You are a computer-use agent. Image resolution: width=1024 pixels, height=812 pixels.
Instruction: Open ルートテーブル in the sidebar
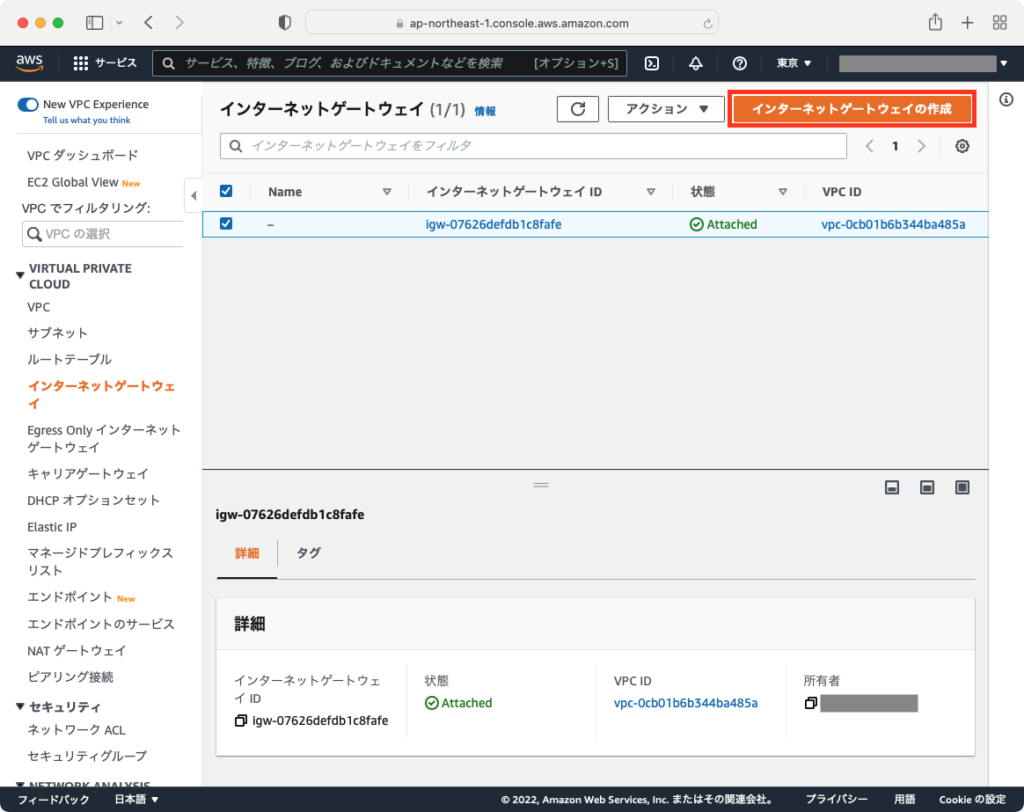tap(69, 359)
